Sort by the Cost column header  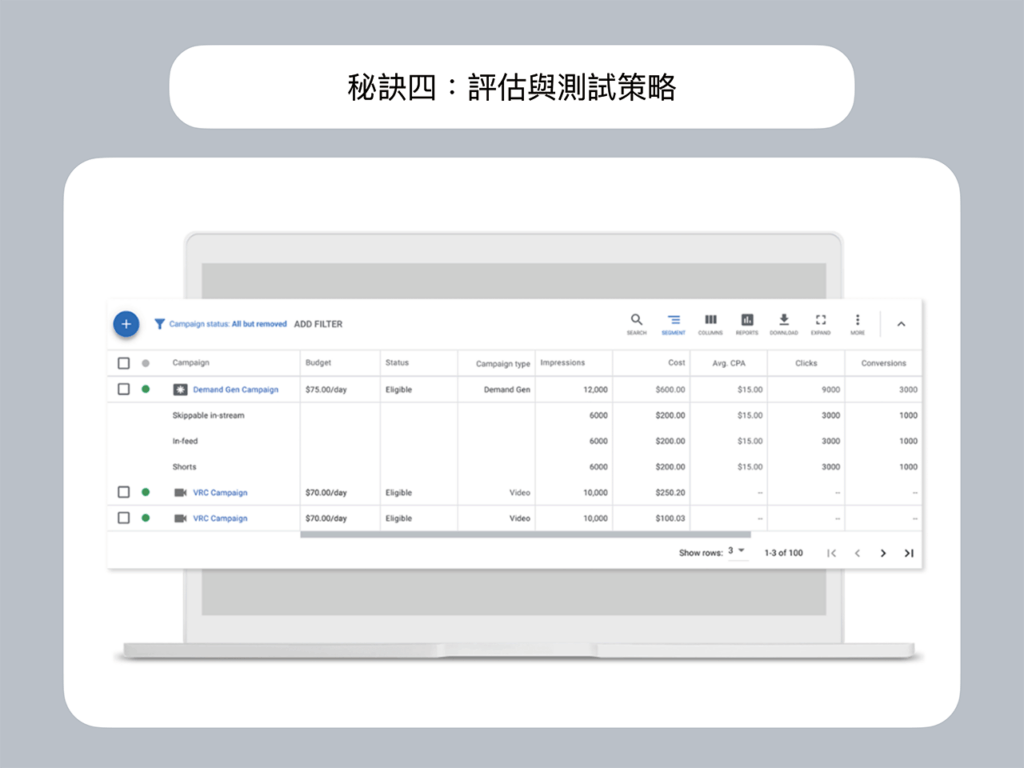click(677, 363)
